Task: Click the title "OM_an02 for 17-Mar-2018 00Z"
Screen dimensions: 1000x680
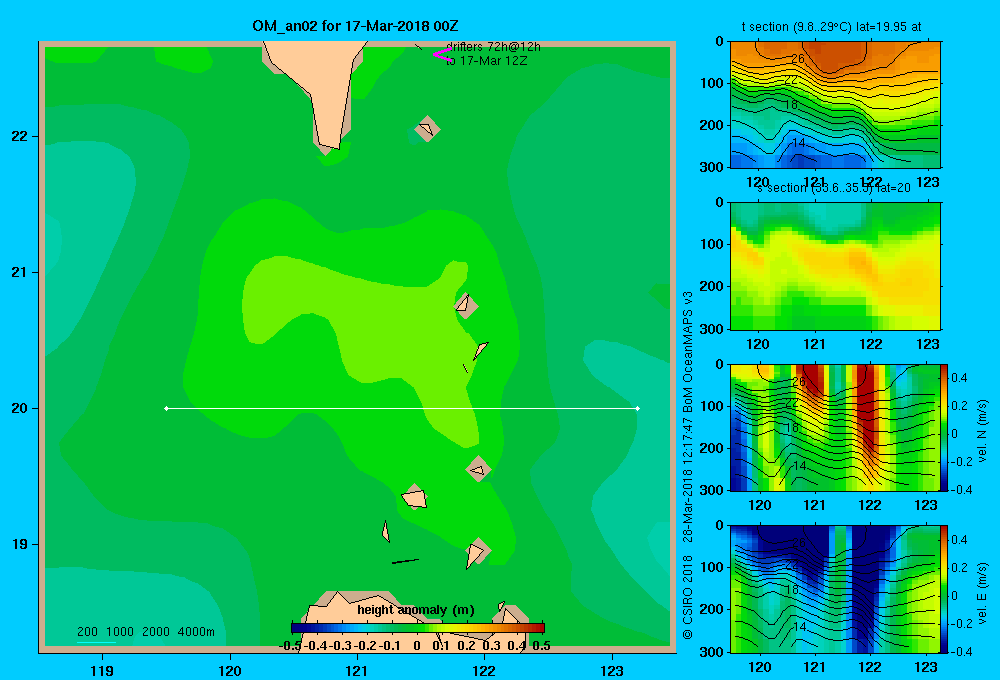Action: pos(355,26)
